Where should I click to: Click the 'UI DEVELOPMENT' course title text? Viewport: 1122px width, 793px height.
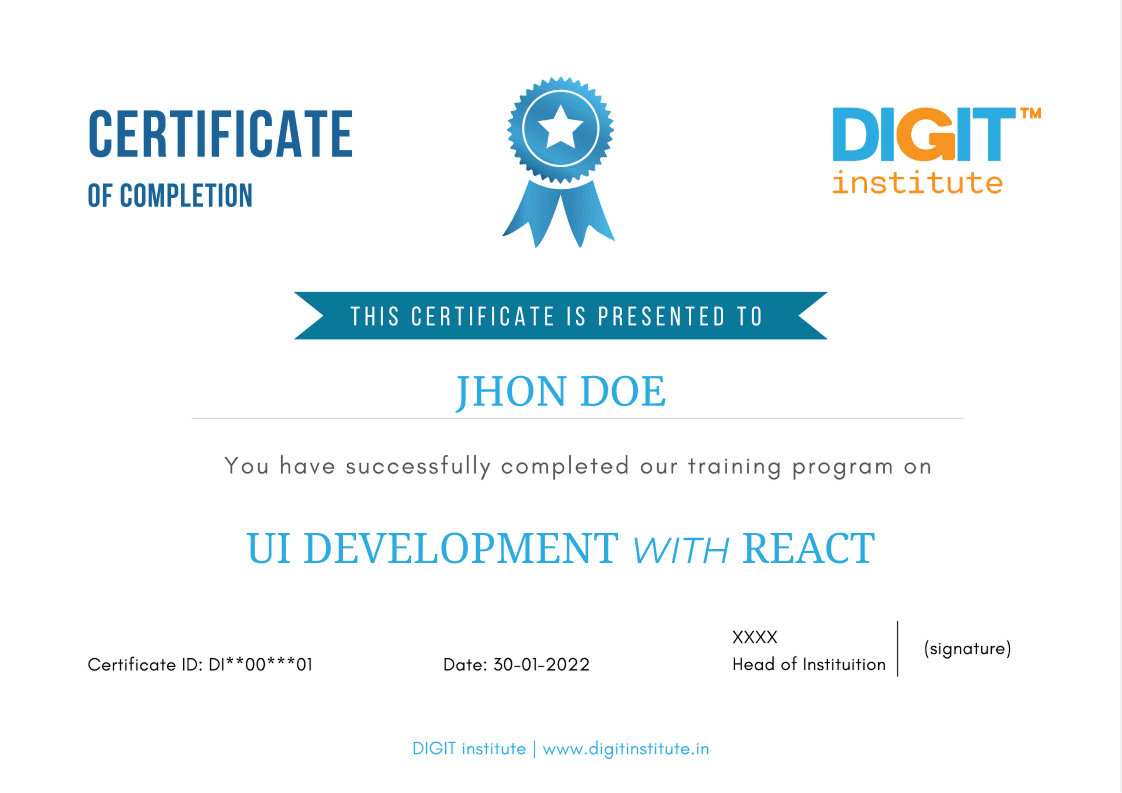coord(432,548)
